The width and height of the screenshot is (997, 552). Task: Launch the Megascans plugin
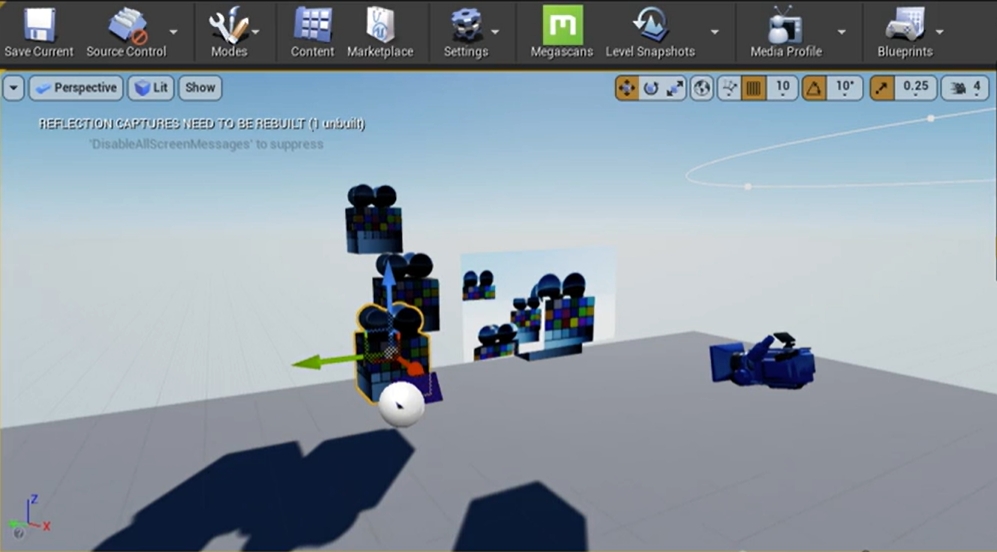pyautogui.click(x=562, y=32)
